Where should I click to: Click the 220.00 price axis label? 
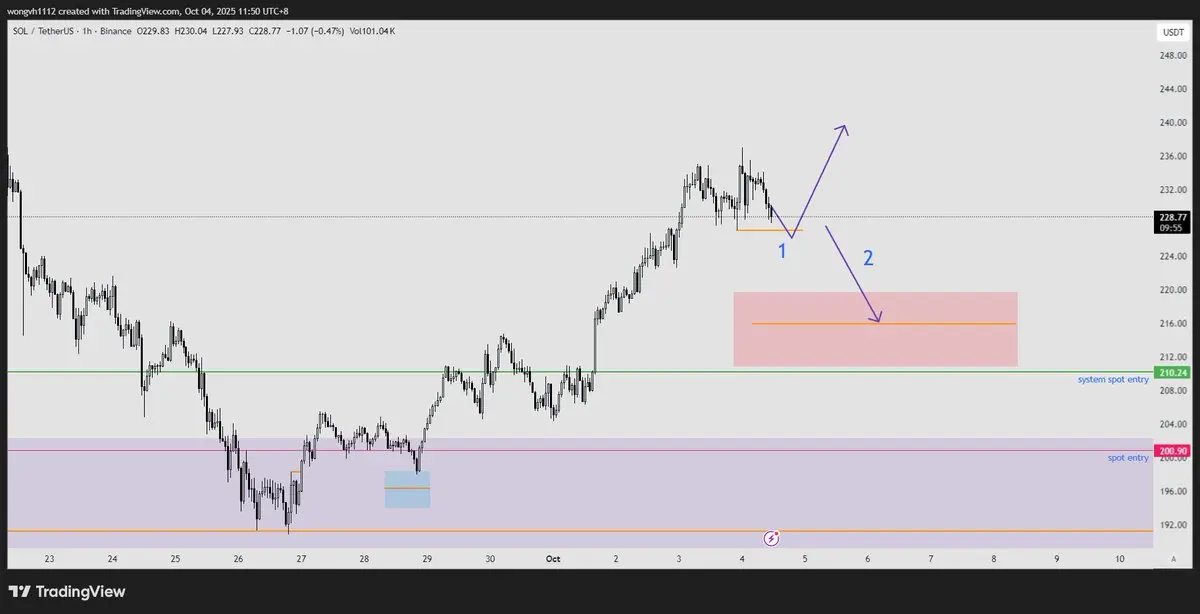pos(1172,290)
